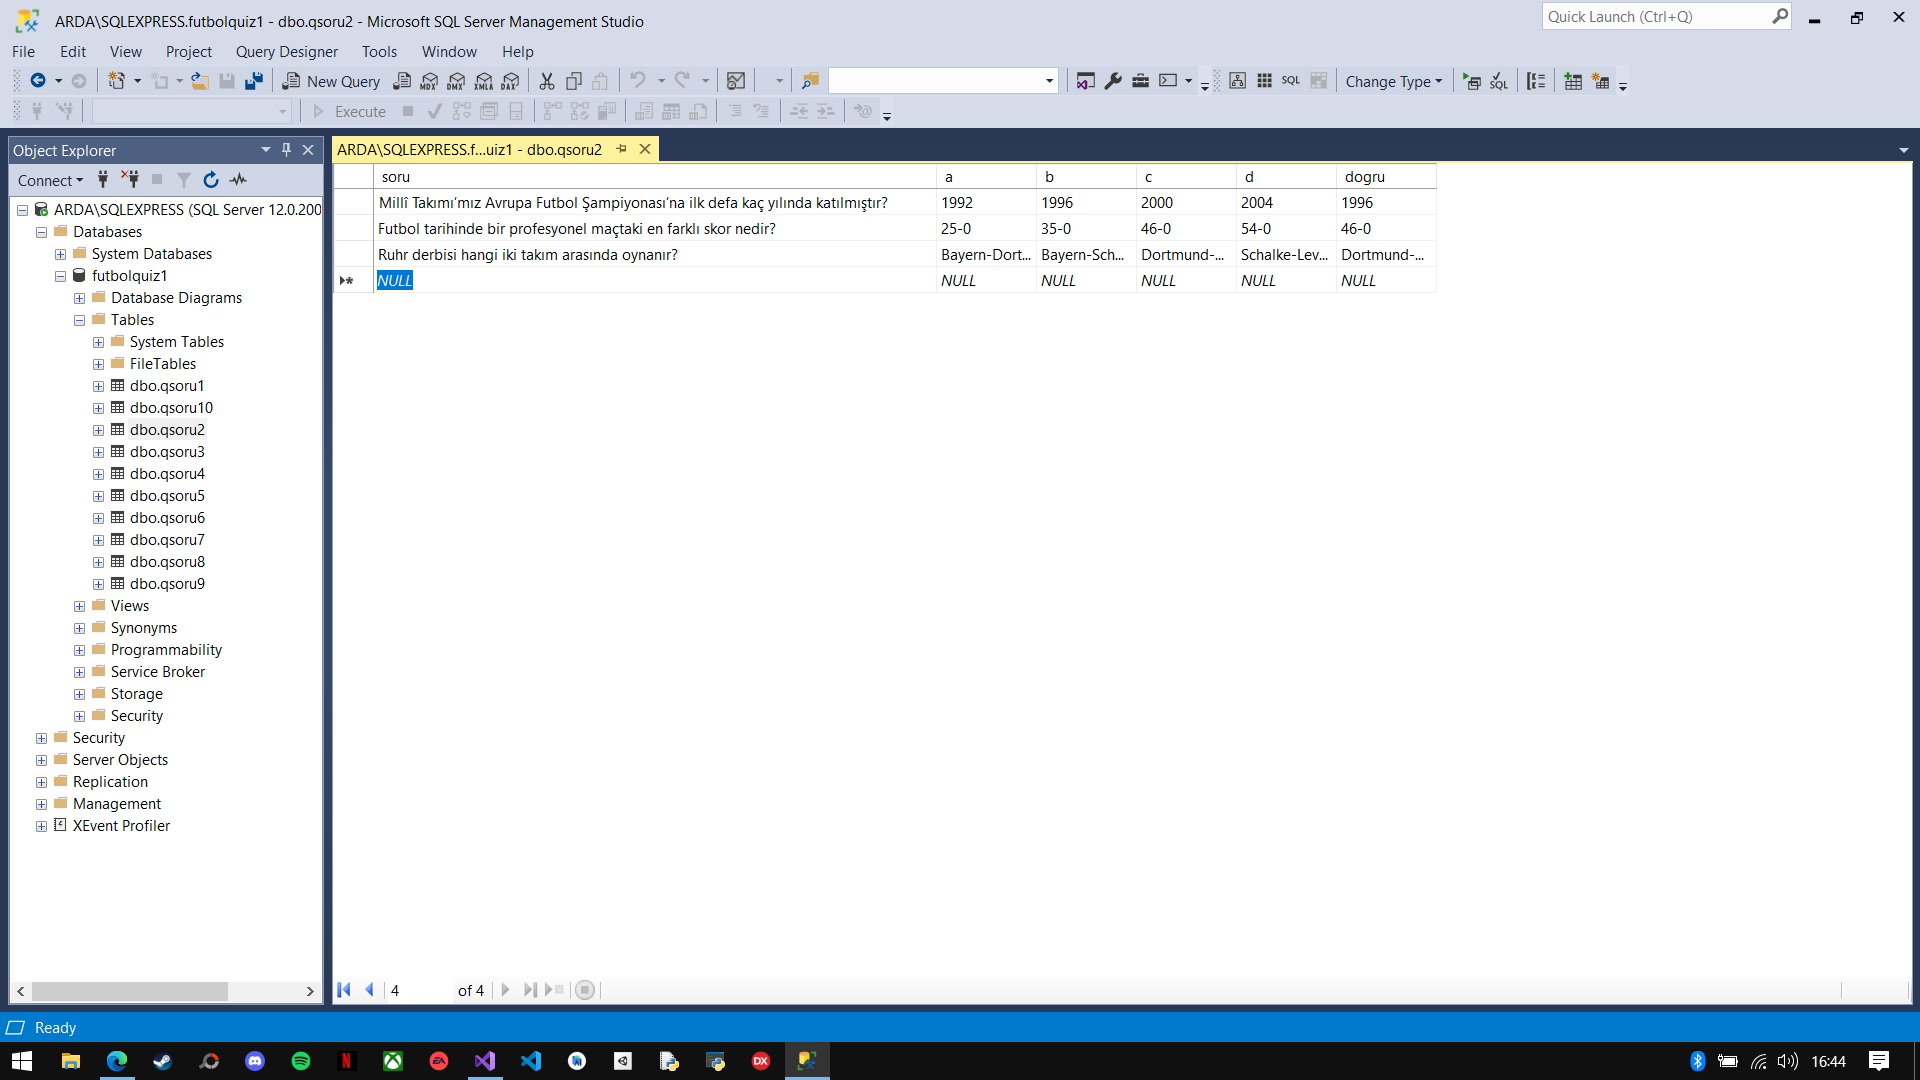Open the Tools menu
This screenshot has height=1080, width=1920.
[379, 51]
